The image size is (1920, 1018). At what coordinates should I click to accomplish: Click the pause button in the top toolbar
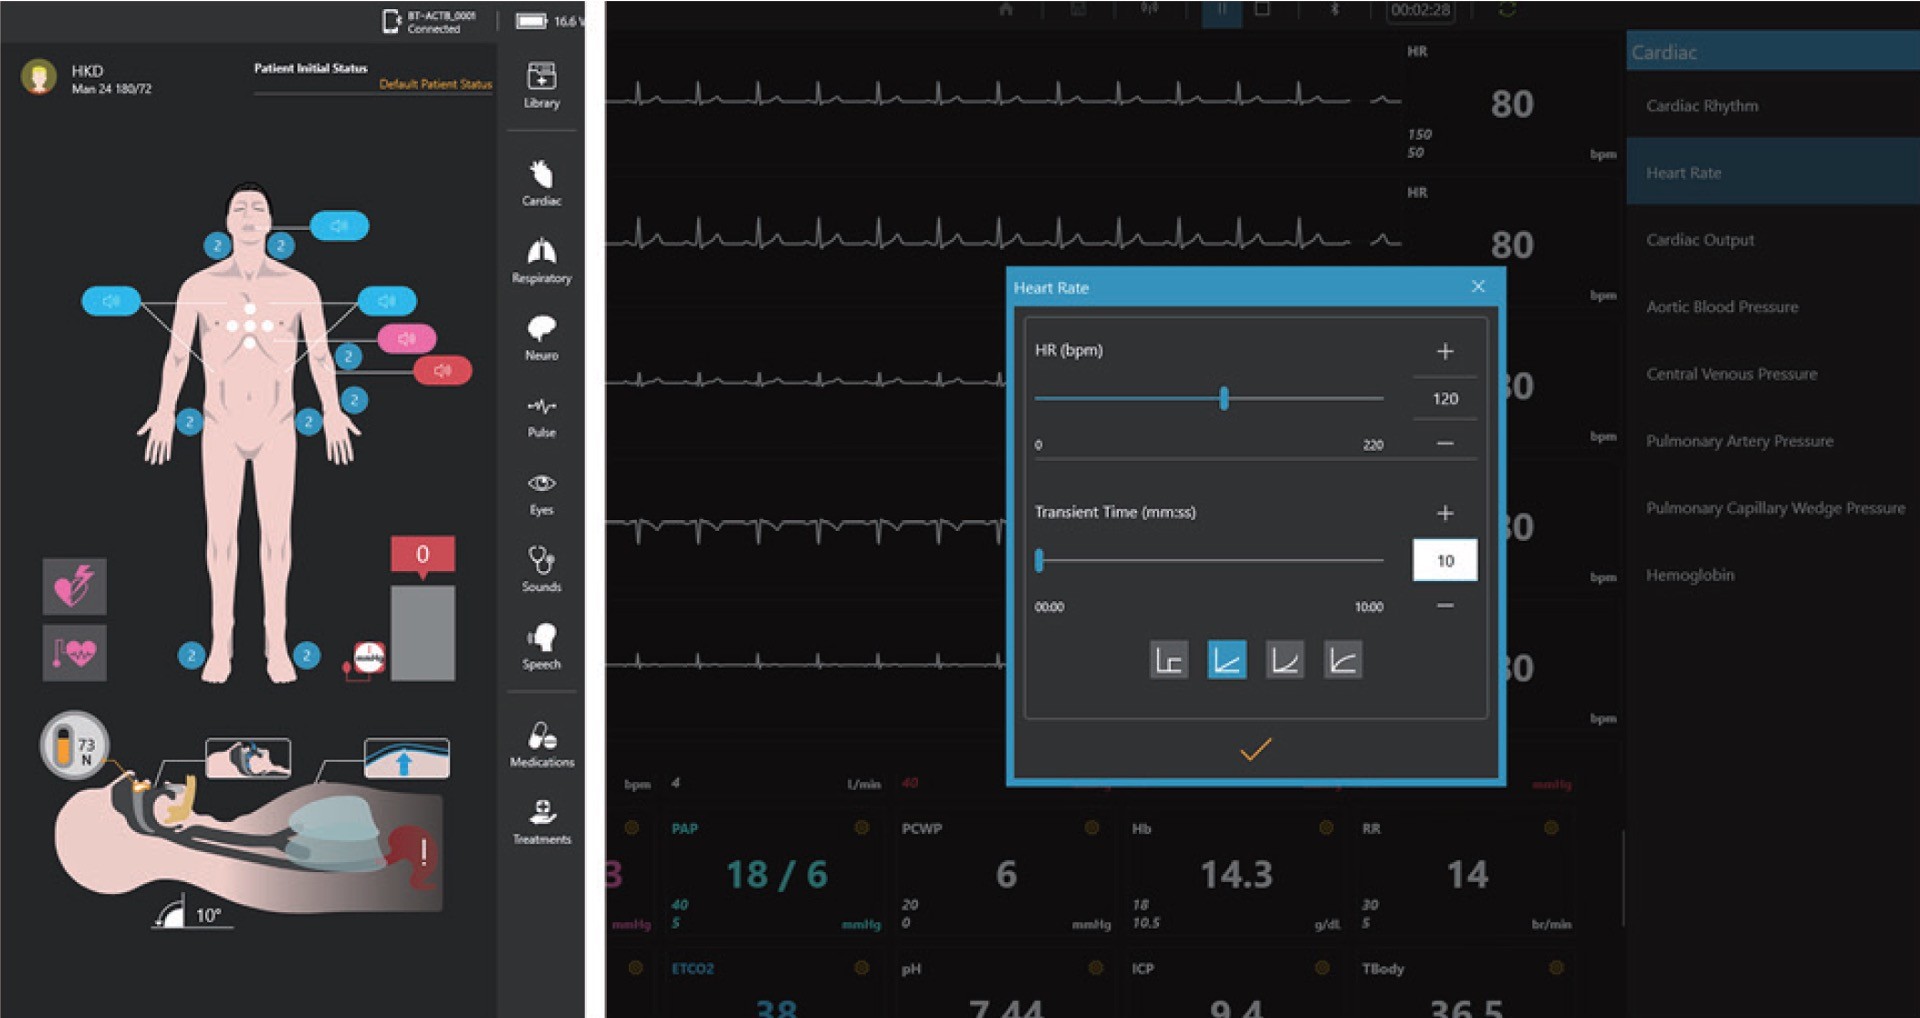(1221, 10)
